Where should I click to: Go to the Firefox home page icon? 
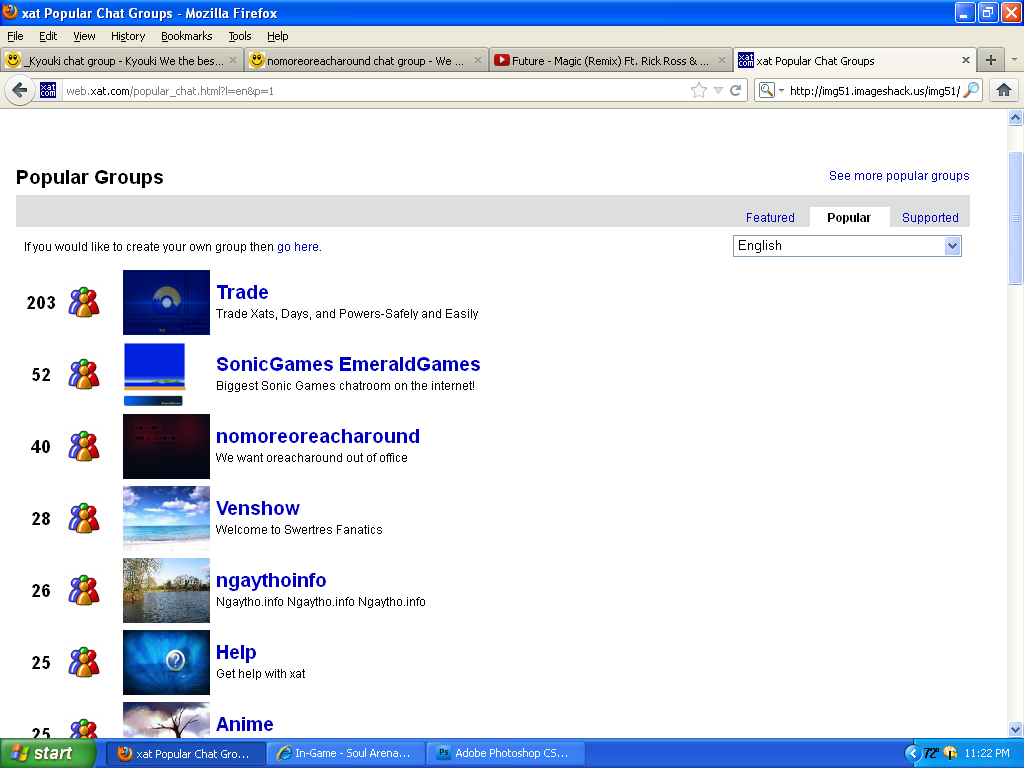tap(1004, 90)
